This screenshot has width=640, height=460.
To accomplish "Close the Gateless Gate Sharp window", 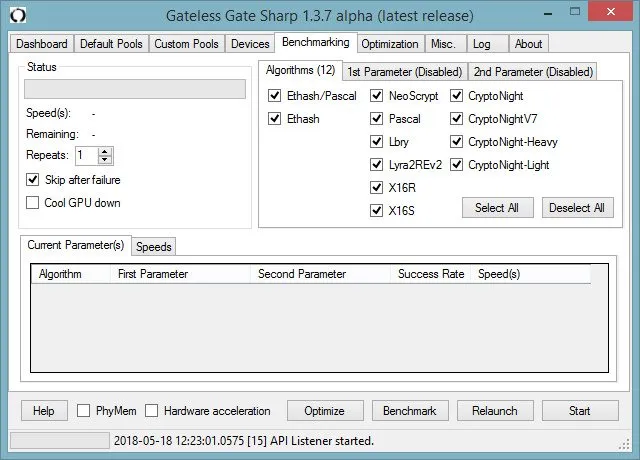I will tap(611, 11).
